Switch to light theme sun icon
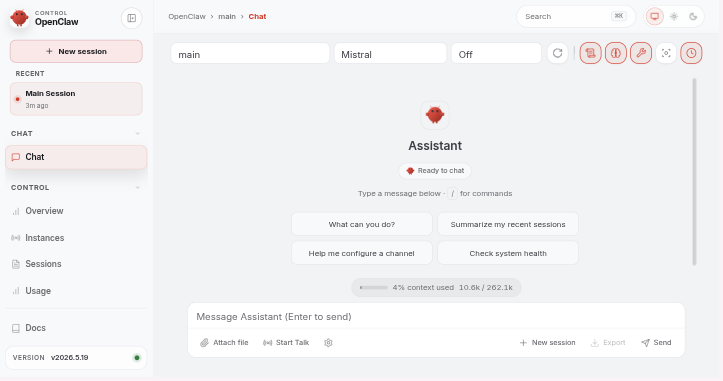 tap(674, 17)
